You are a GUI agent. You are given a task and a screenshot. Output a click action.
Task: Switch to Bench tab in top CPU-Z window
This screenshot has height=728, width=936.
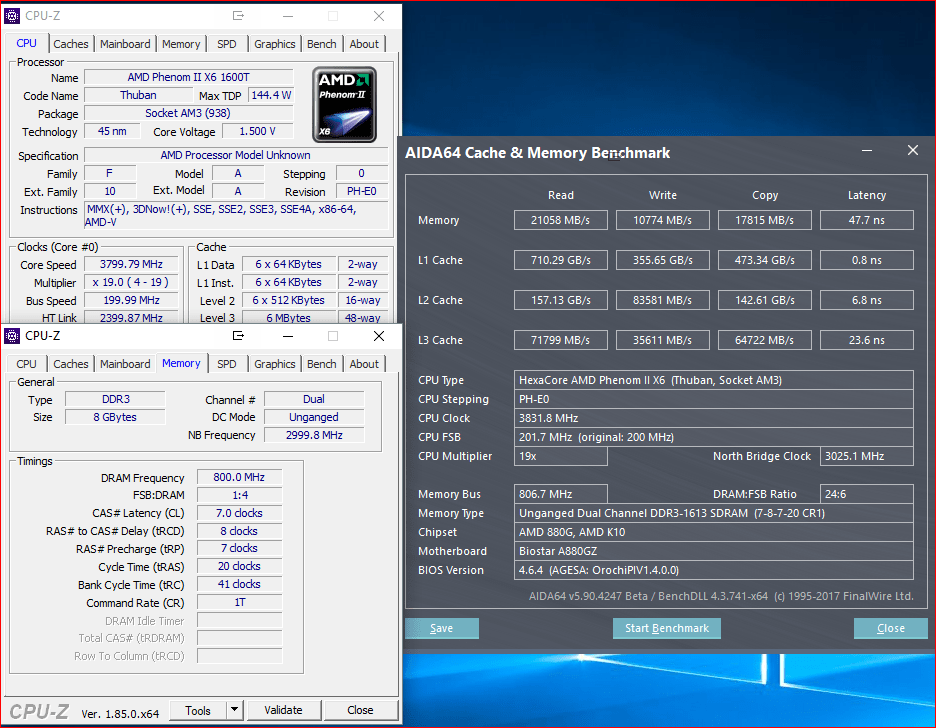point(322,44)
